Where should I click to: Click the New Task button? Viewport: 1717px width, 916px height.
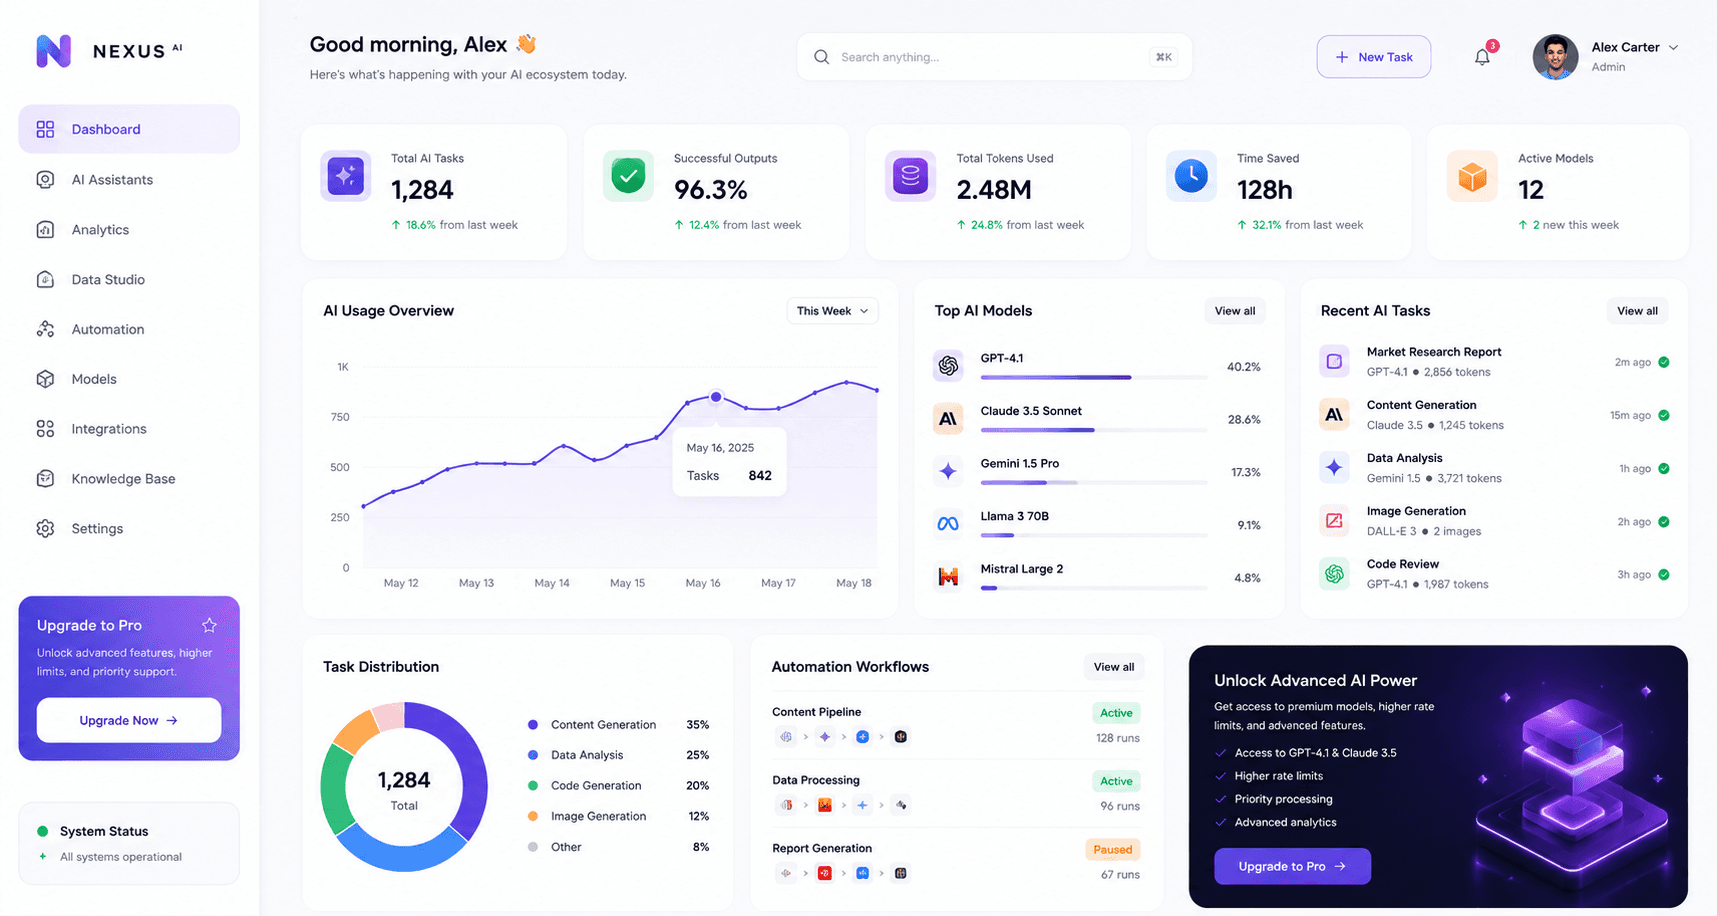pyautogui.click(x=1373, y=57)
